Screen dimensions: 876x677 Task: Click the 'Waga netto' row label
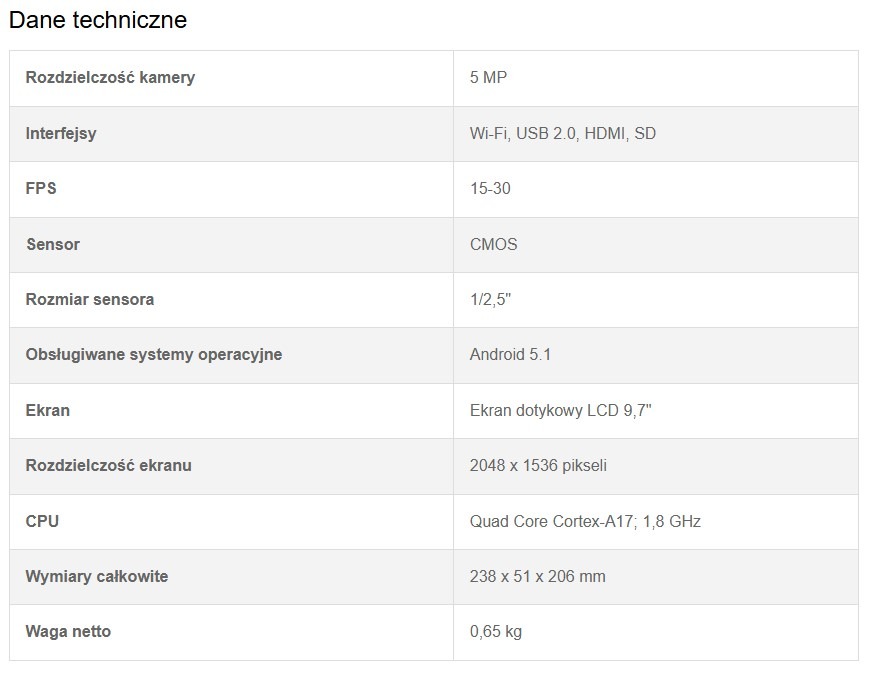click(x=68, y=631)
